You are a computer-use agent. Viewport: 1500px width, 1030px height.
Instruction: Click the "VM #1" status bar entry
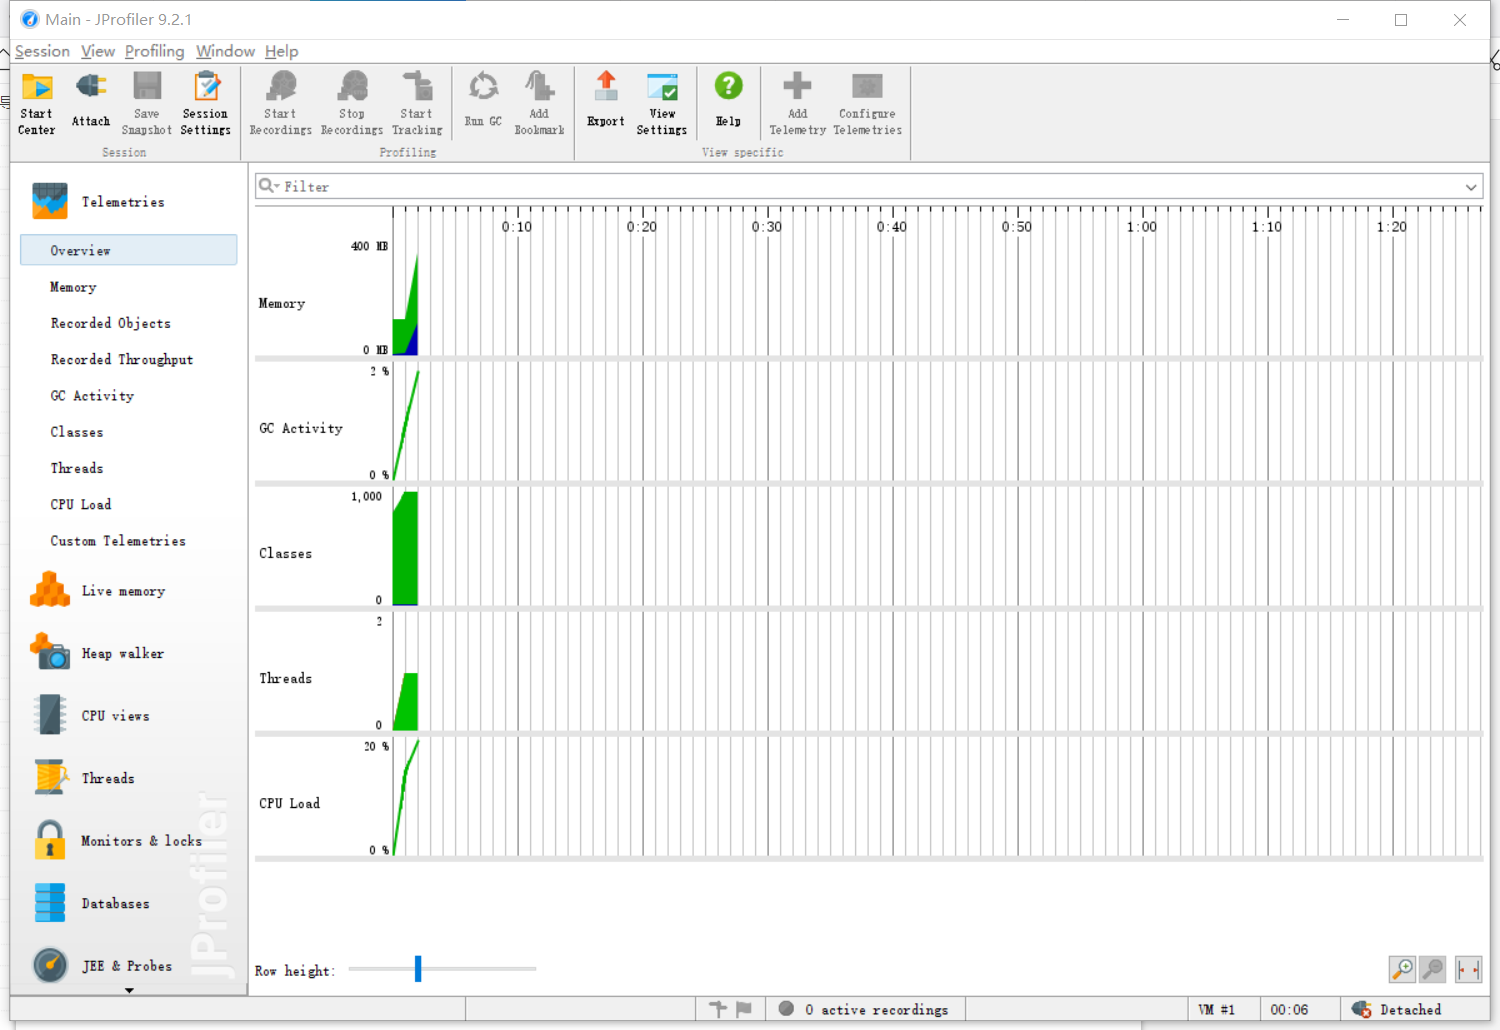click(1216, 1010)
